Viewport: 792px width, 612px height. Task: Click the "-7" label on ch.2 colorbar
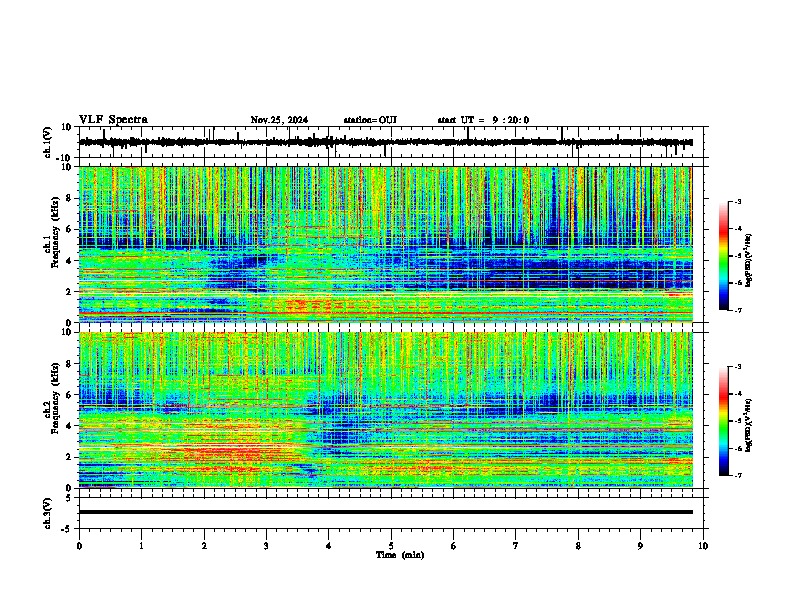[738, 475]
